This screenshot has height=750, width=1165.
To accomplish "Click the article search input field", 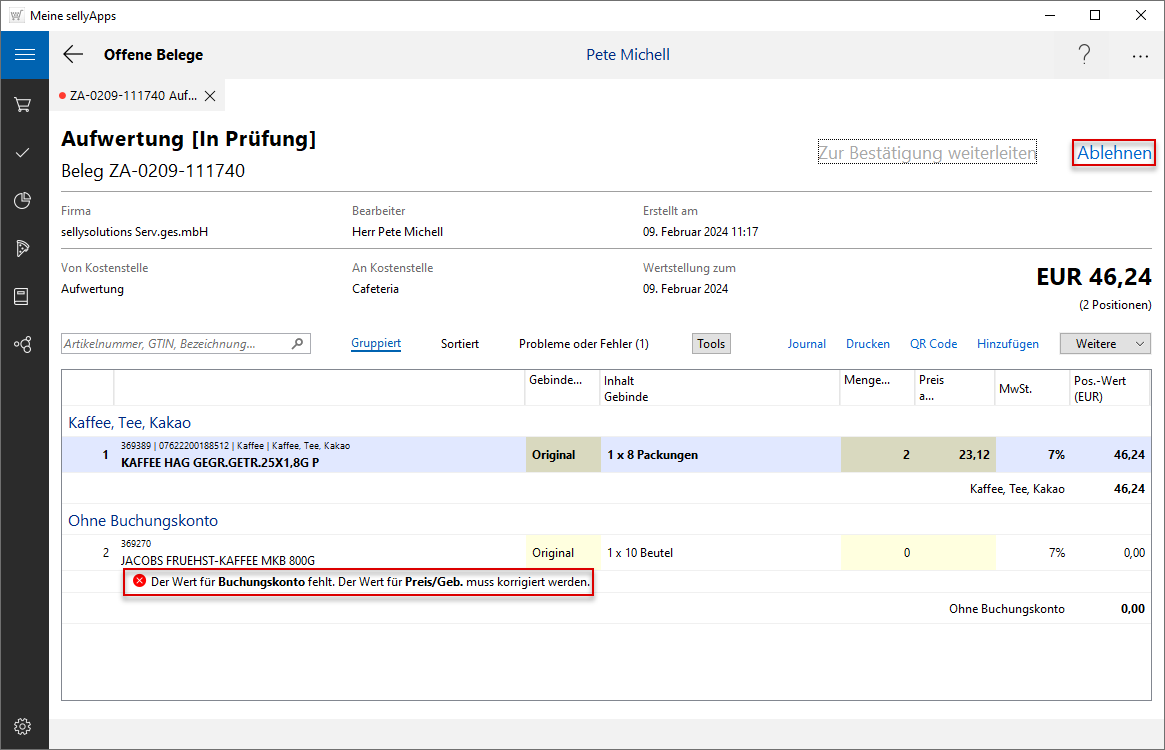I will coord(175,344).
